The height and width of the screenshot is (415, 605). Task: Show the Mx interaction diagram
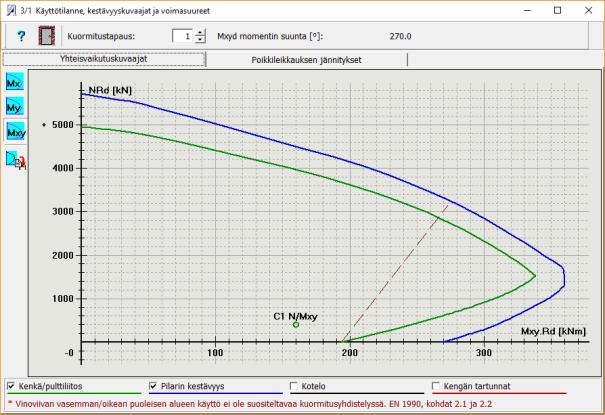tap(15, 82)
